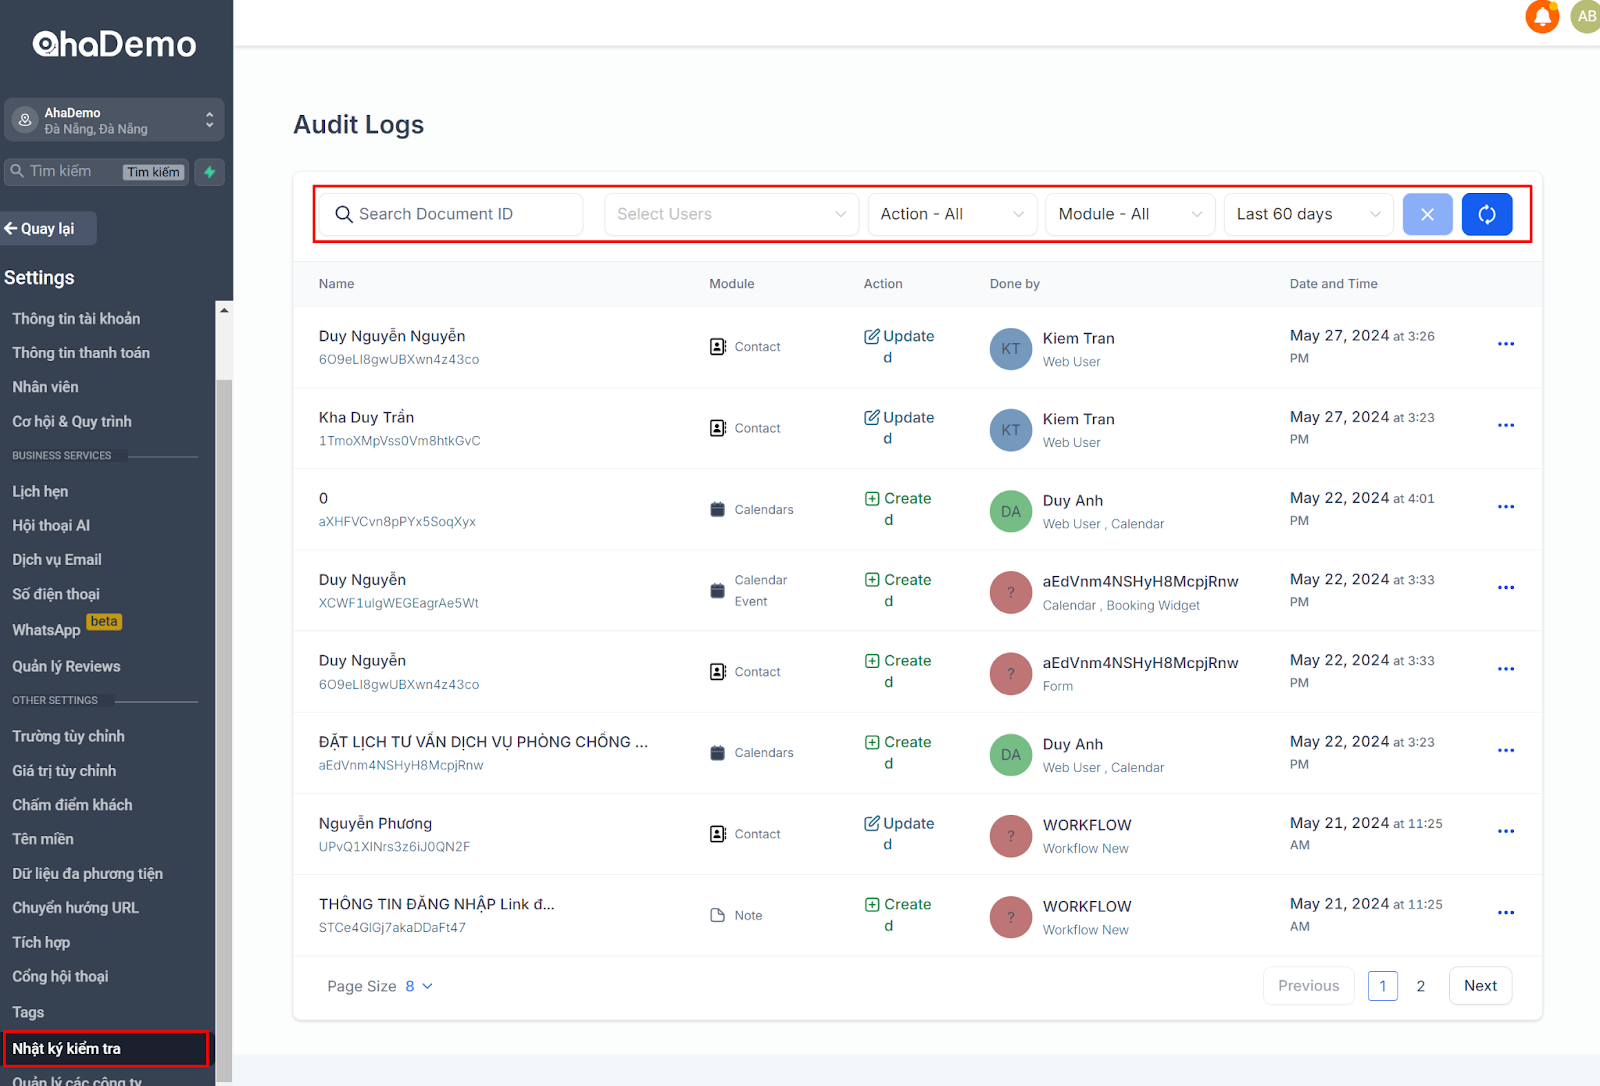Screen dimensions: 1600x1086
Task: Open Quản lý Reviews settings
Action: (x=66, y=666)
